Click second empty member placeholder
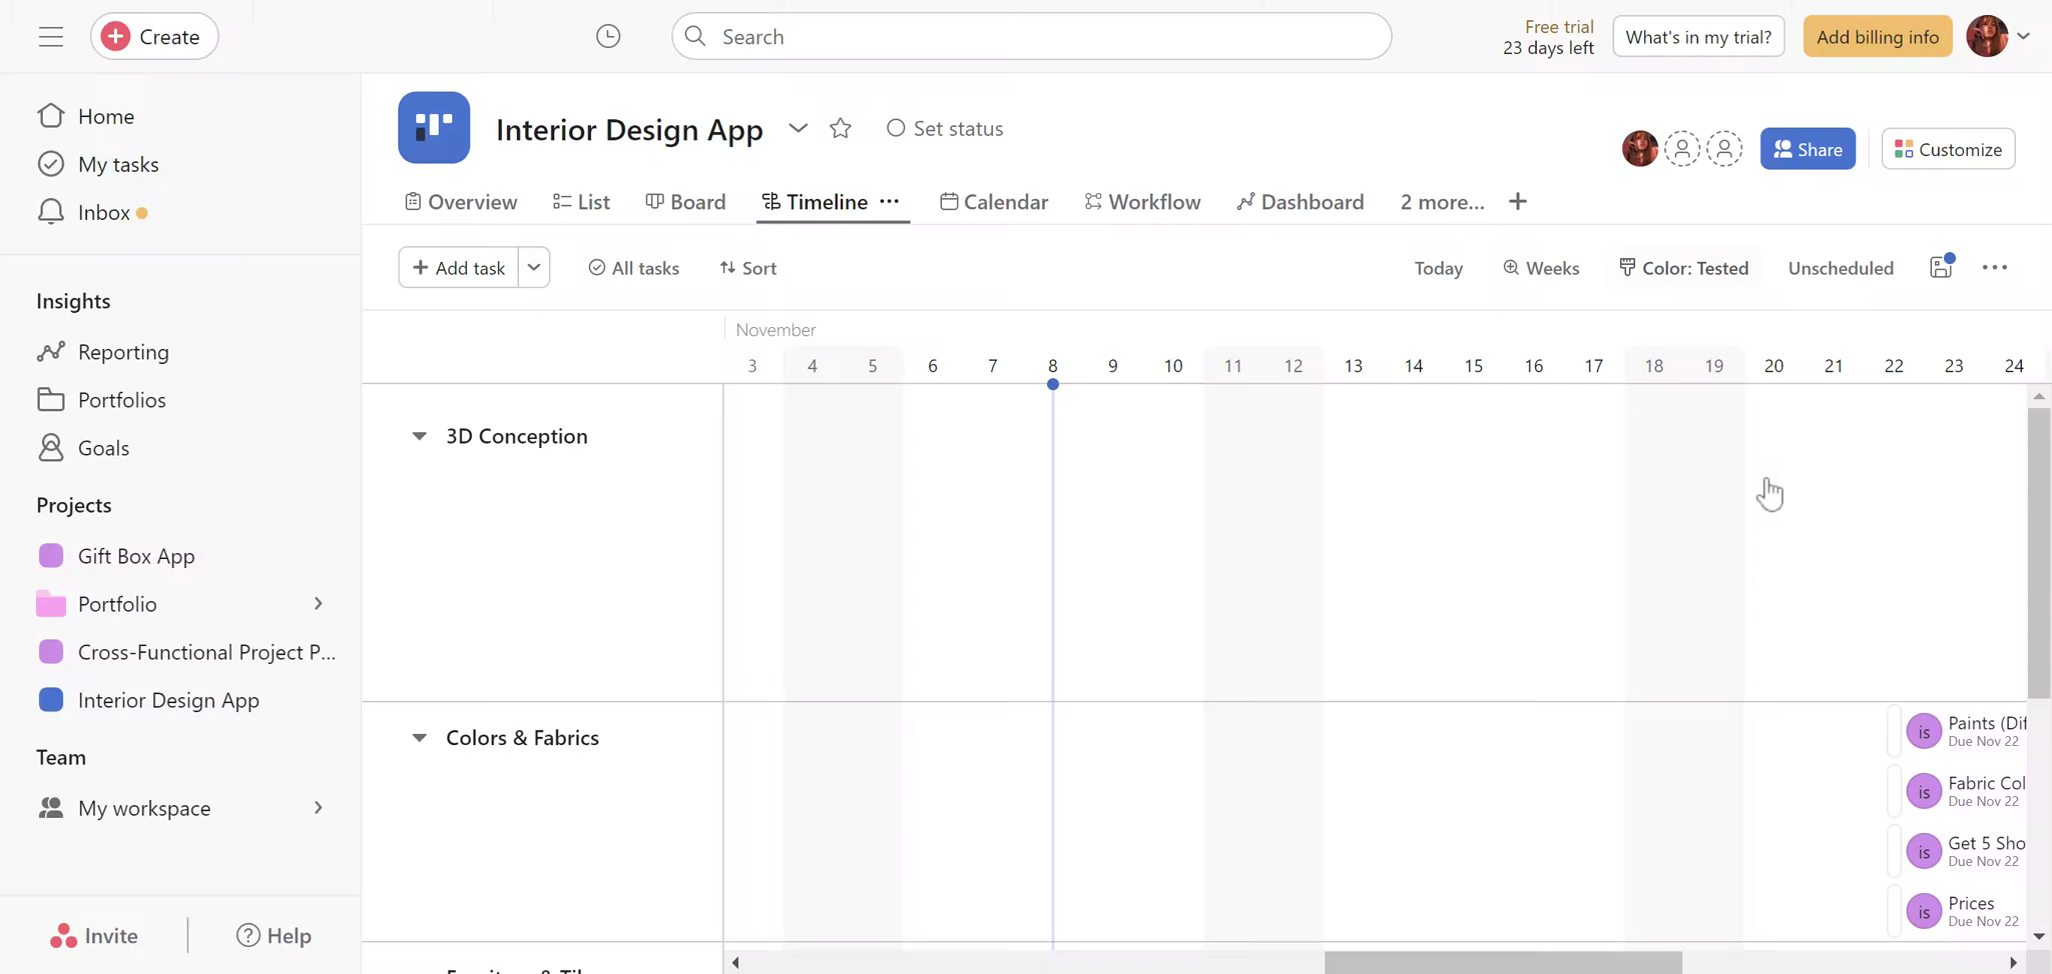 pos(1724,149)
